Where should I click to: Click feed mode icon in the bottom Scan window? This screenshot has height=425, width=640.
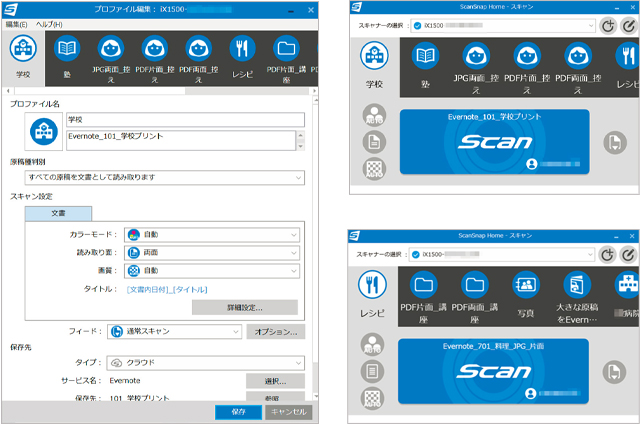(614, 372)
